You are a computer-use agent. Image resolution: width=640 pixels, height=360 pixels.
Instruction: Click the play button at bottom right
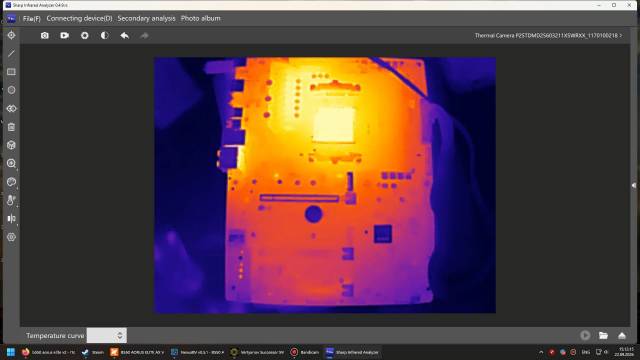pyautogui.click(x=585, y=336)
